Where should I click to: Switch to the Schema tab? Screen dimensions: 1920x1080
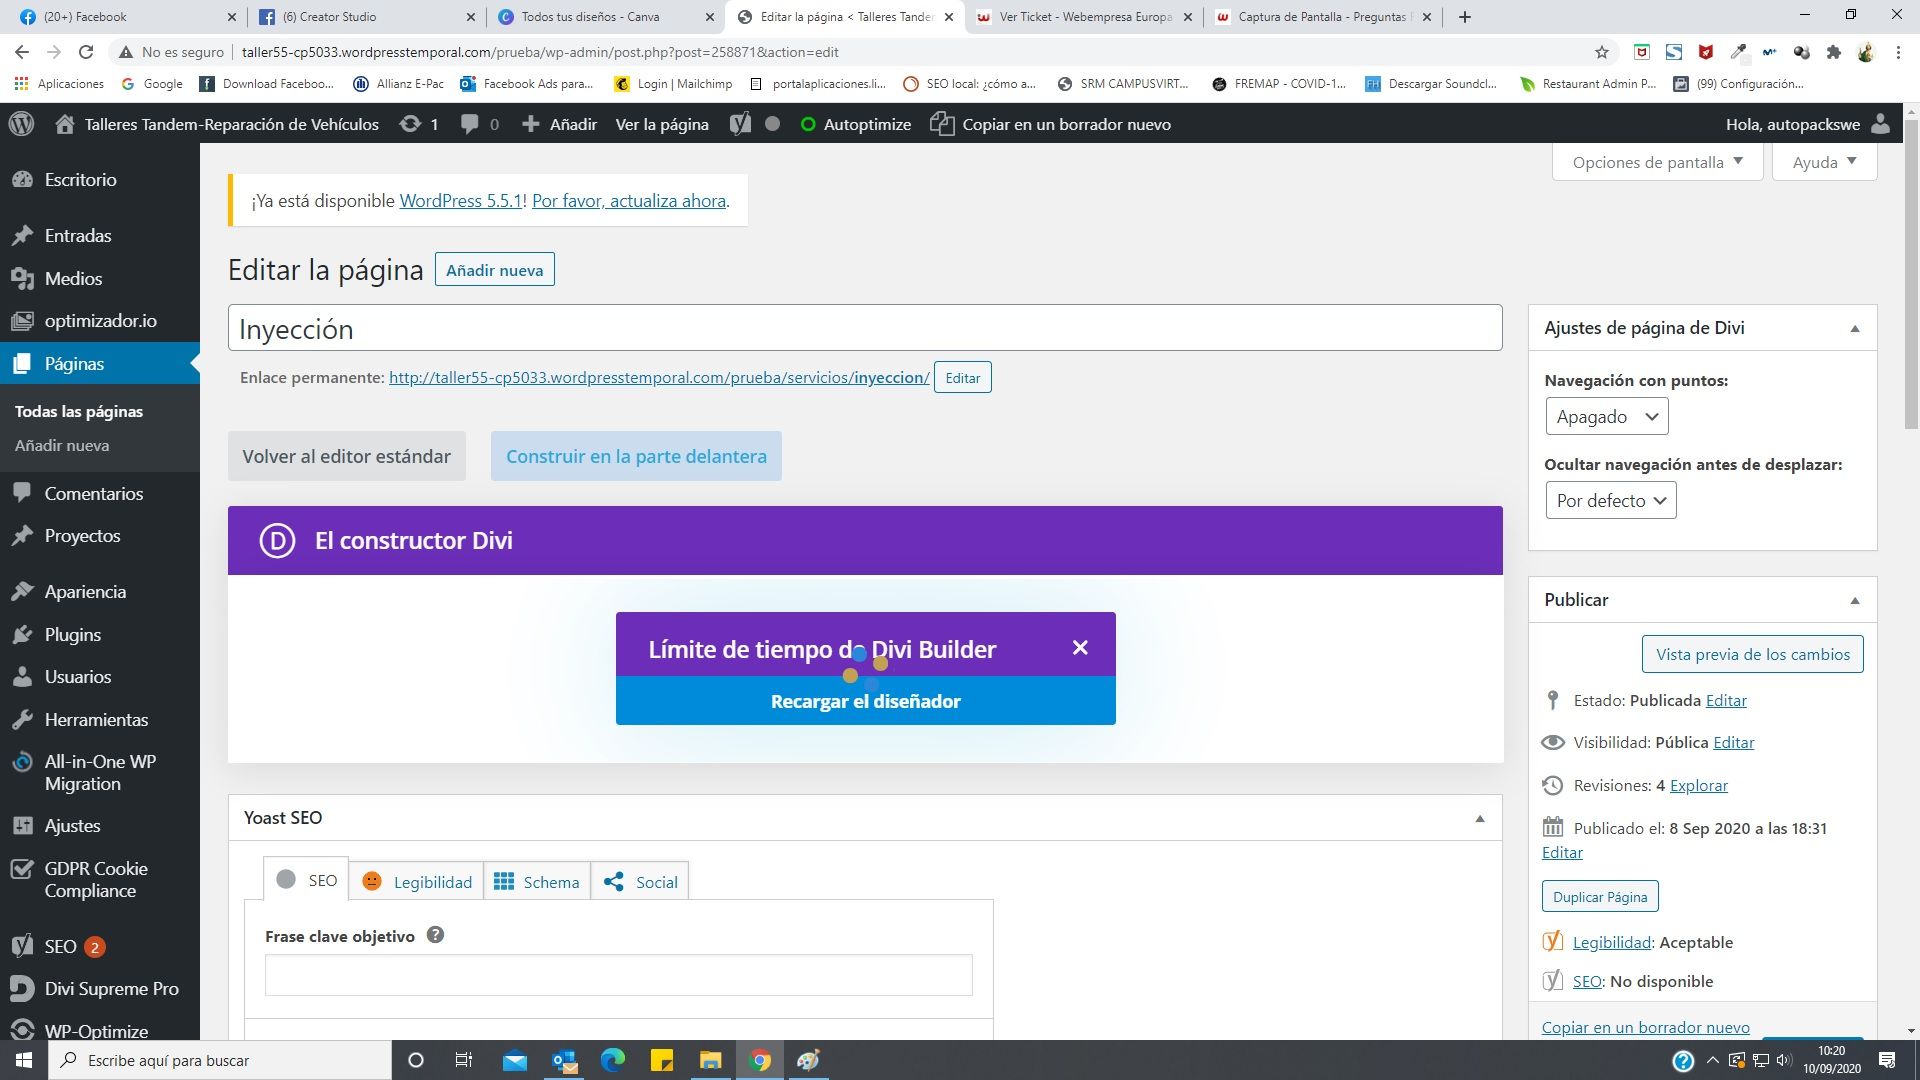pyautogui.click(x=537, y=881)
